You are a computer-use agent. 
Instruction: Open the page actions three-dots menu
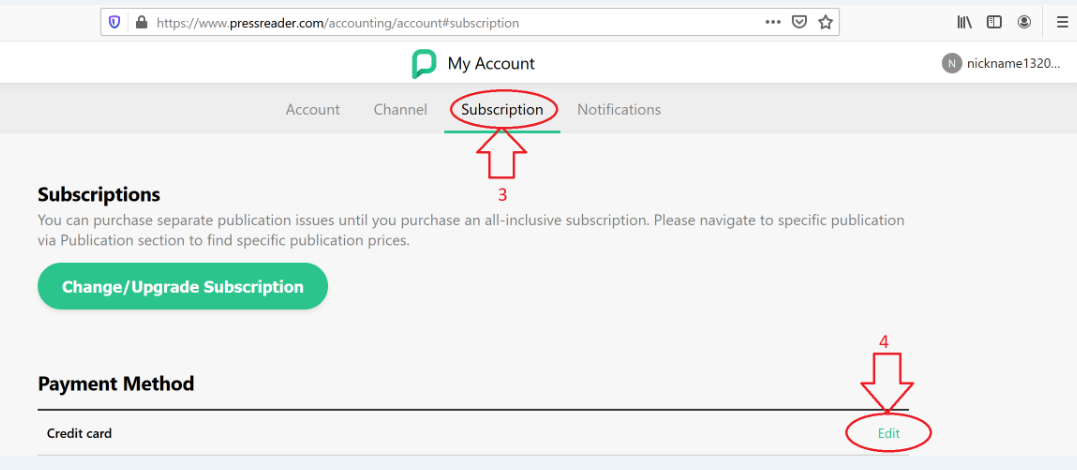[x=773, y=22]
